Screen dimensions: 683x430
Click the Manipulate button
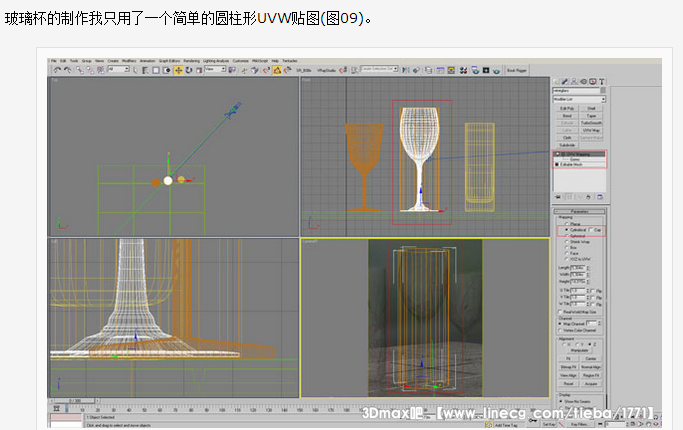[580, 350]
